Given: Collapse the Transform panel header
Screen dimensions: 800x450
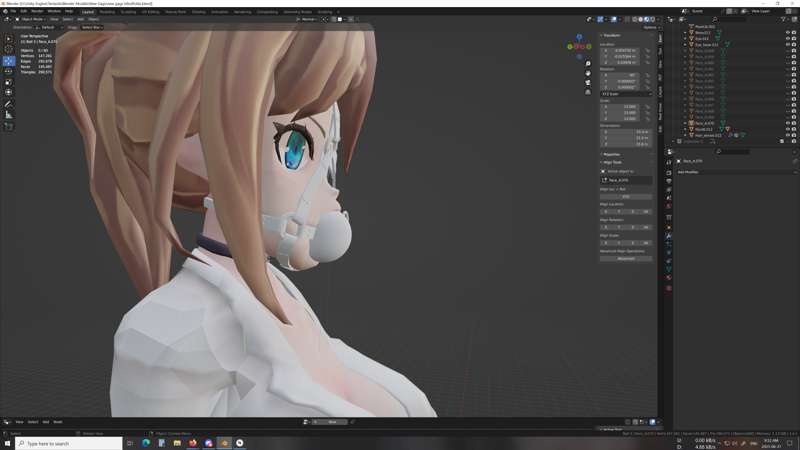Looking at the screenshot, I should click(611, 35).
